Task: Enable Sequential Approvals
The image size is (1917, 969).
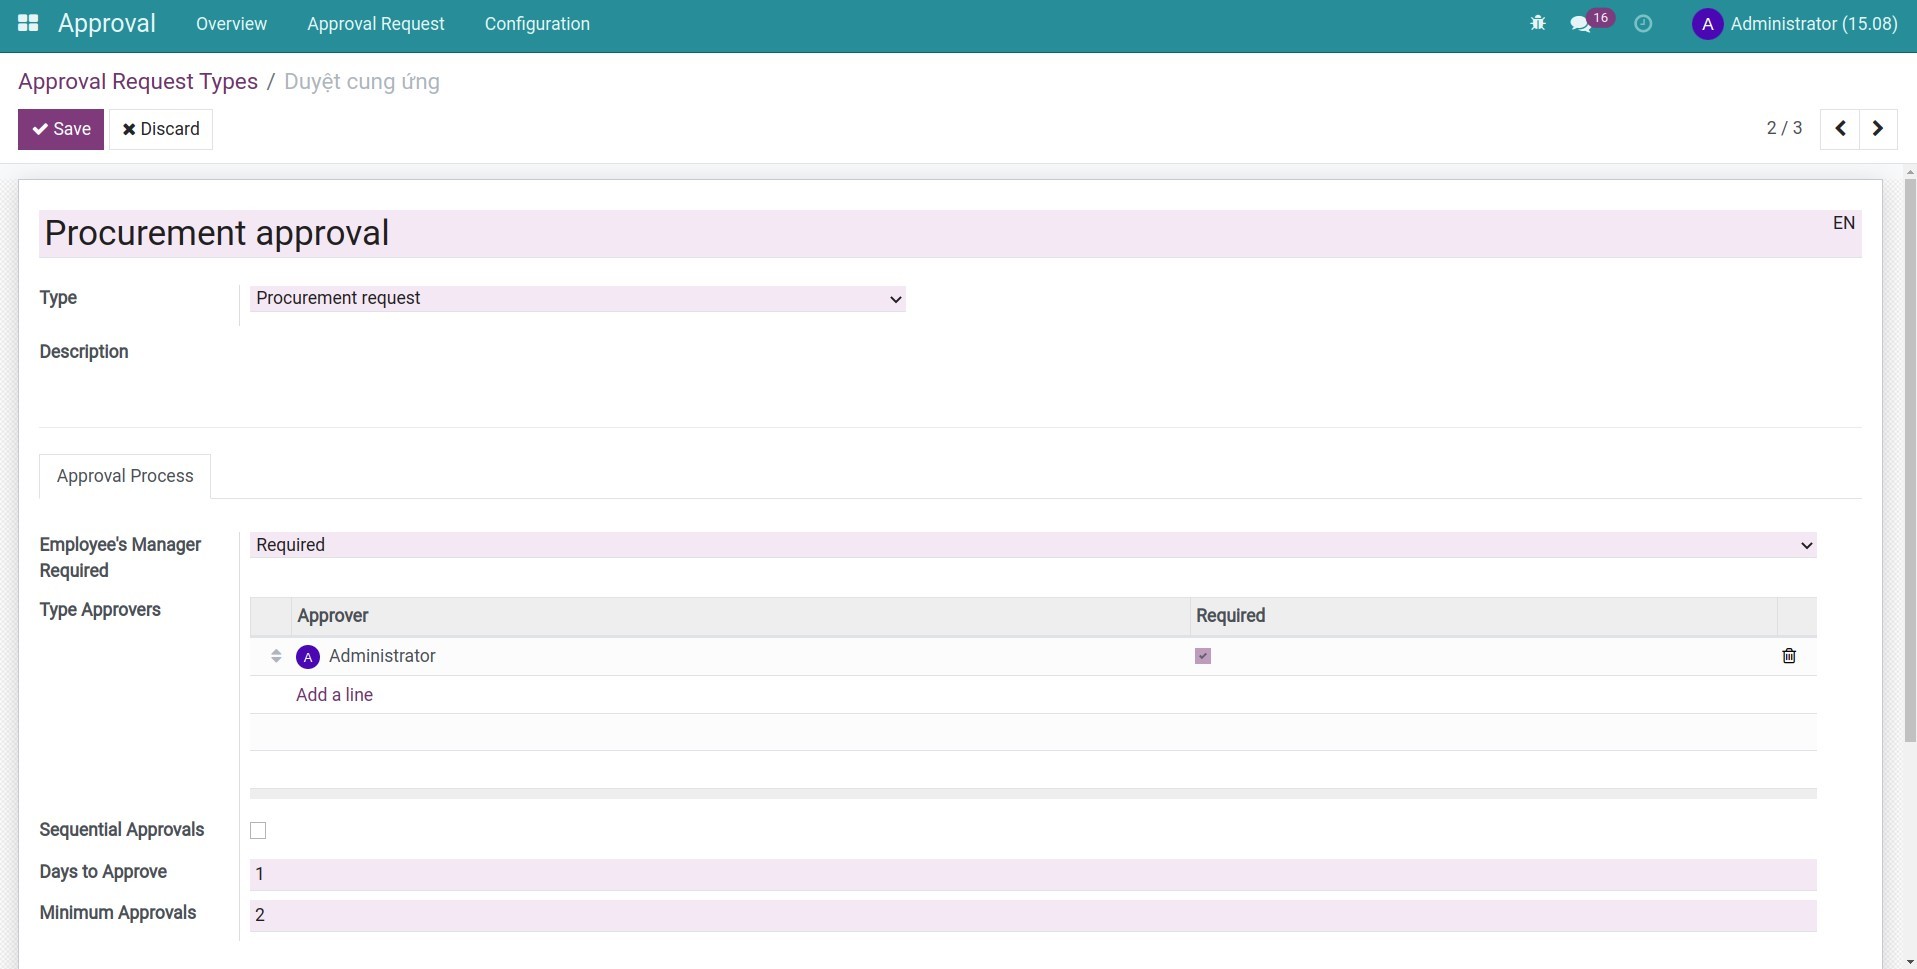Action: click(258, 830)
